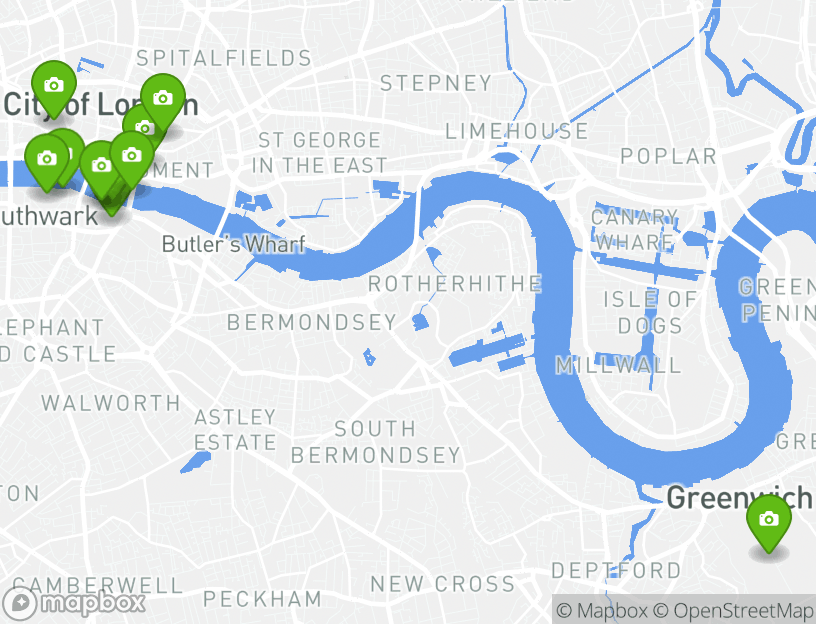Open the © Mapbox attribution link
816x624 pixels.
point(602,610)
